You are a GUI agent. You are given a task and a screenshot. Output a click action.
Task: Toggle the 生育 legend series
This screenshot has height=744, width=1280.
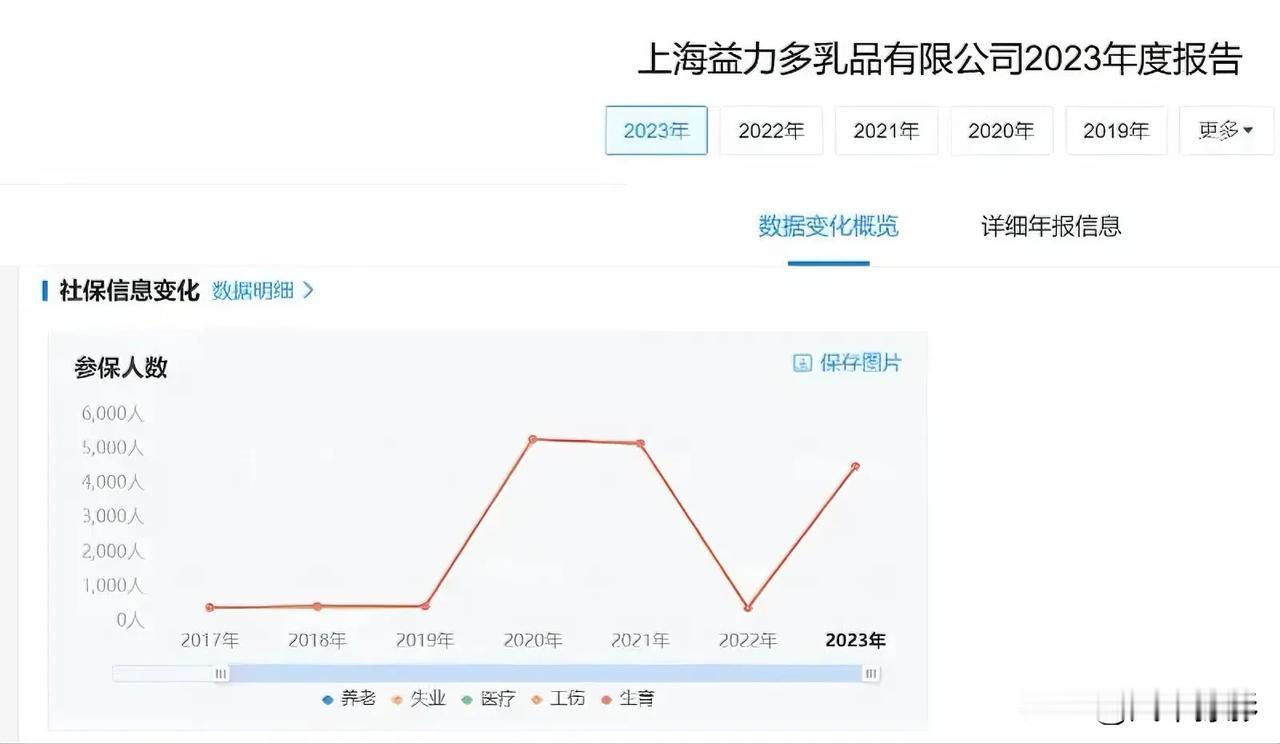(628, 699)
